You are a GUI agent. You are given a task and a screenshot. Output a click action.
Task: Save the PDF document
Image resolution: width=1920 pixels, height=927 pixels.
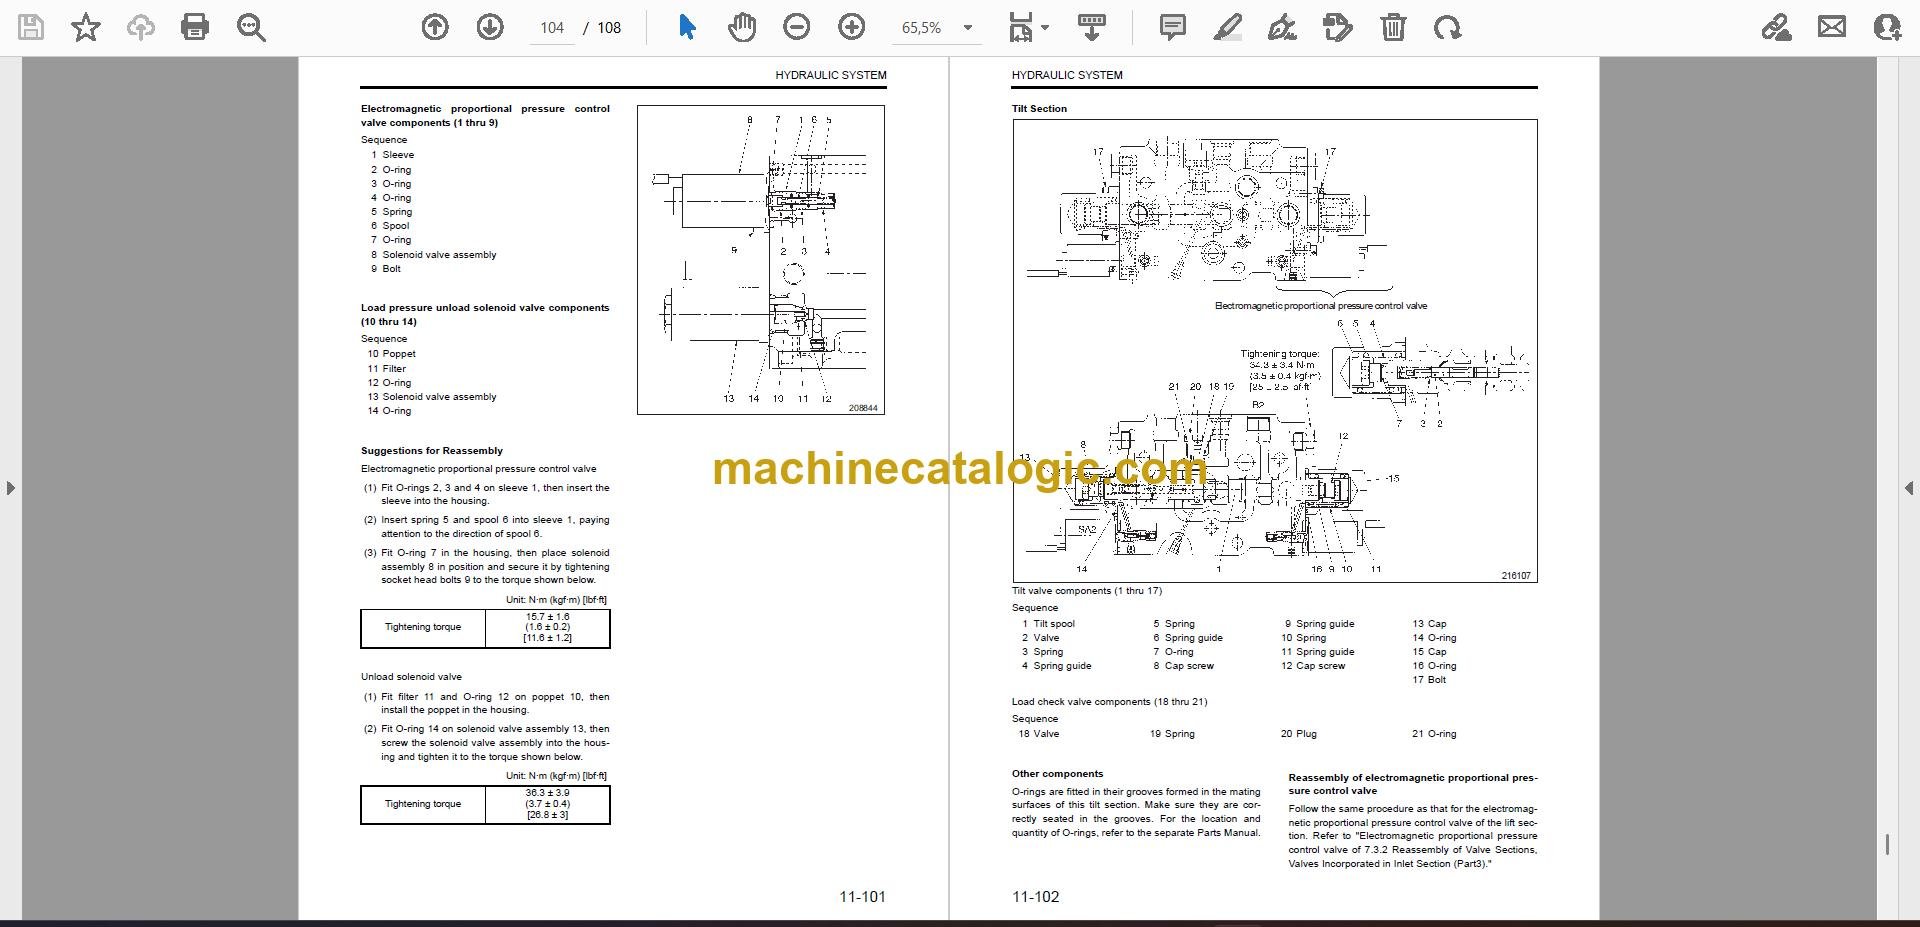31,27
